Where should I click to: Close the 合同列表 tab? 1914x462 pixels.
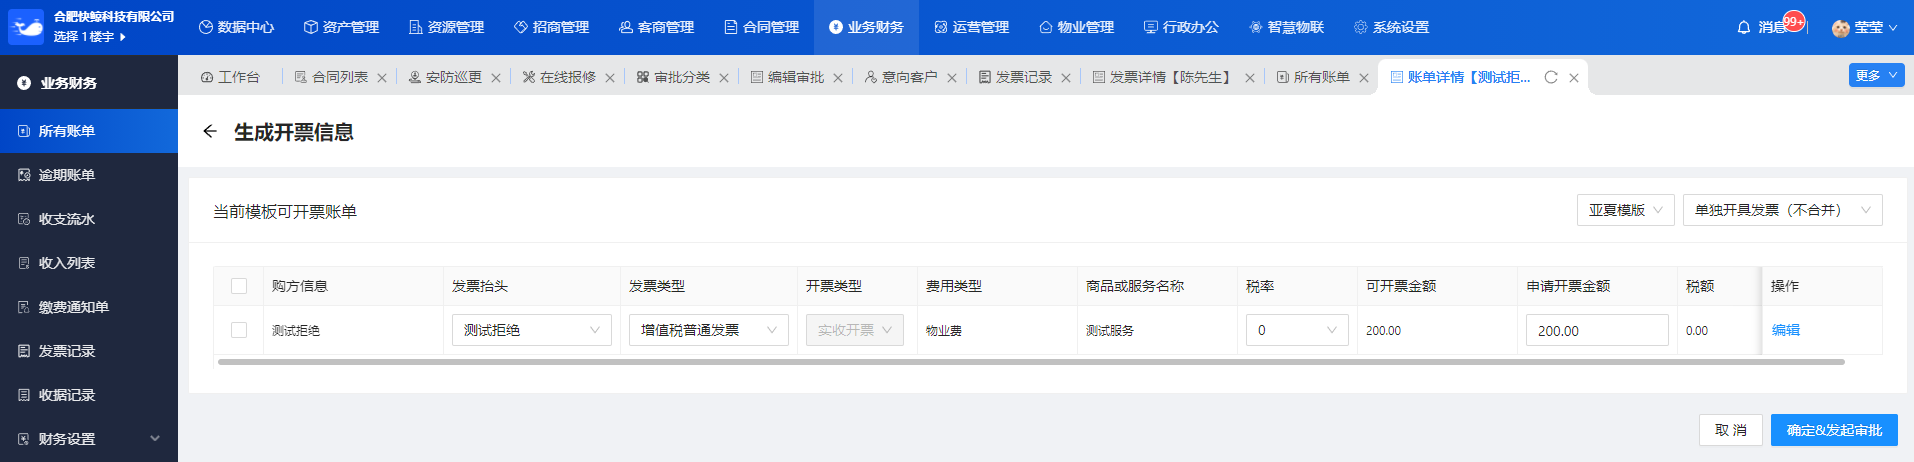tap(382, 78)
